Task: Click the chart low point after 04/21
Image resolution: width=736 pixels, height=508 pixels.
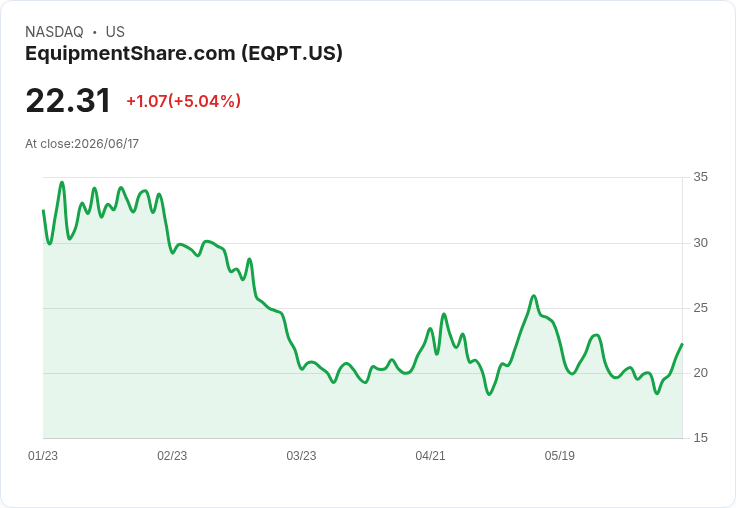Action: [x=489, y=394]
